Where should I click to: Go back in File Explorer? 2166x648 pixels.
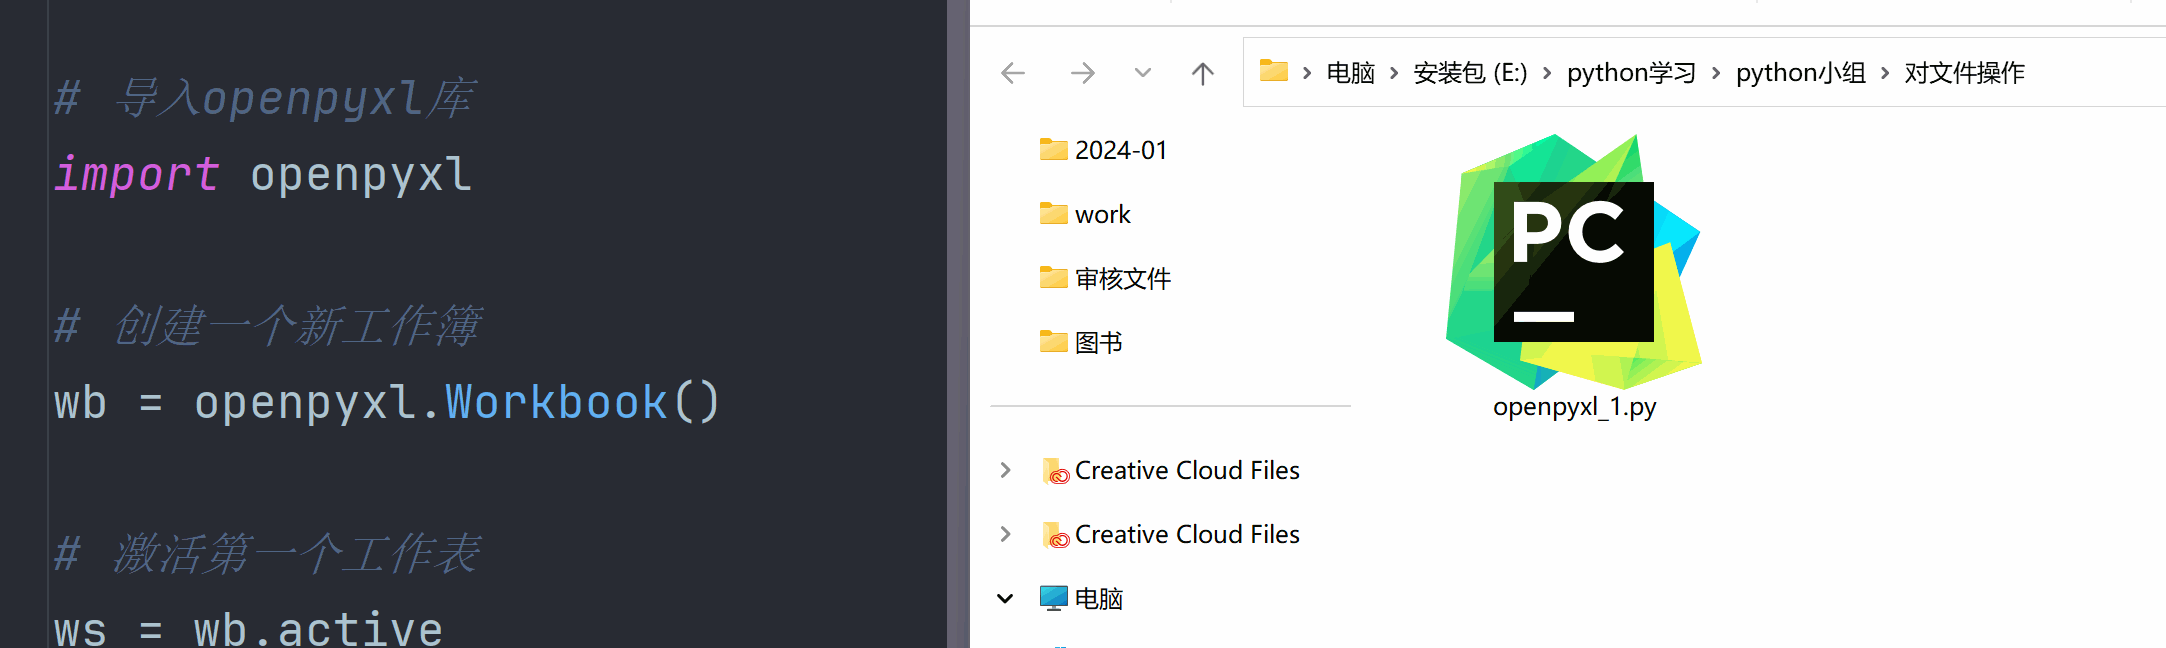pyautogui.click(x=1013, y=73)
